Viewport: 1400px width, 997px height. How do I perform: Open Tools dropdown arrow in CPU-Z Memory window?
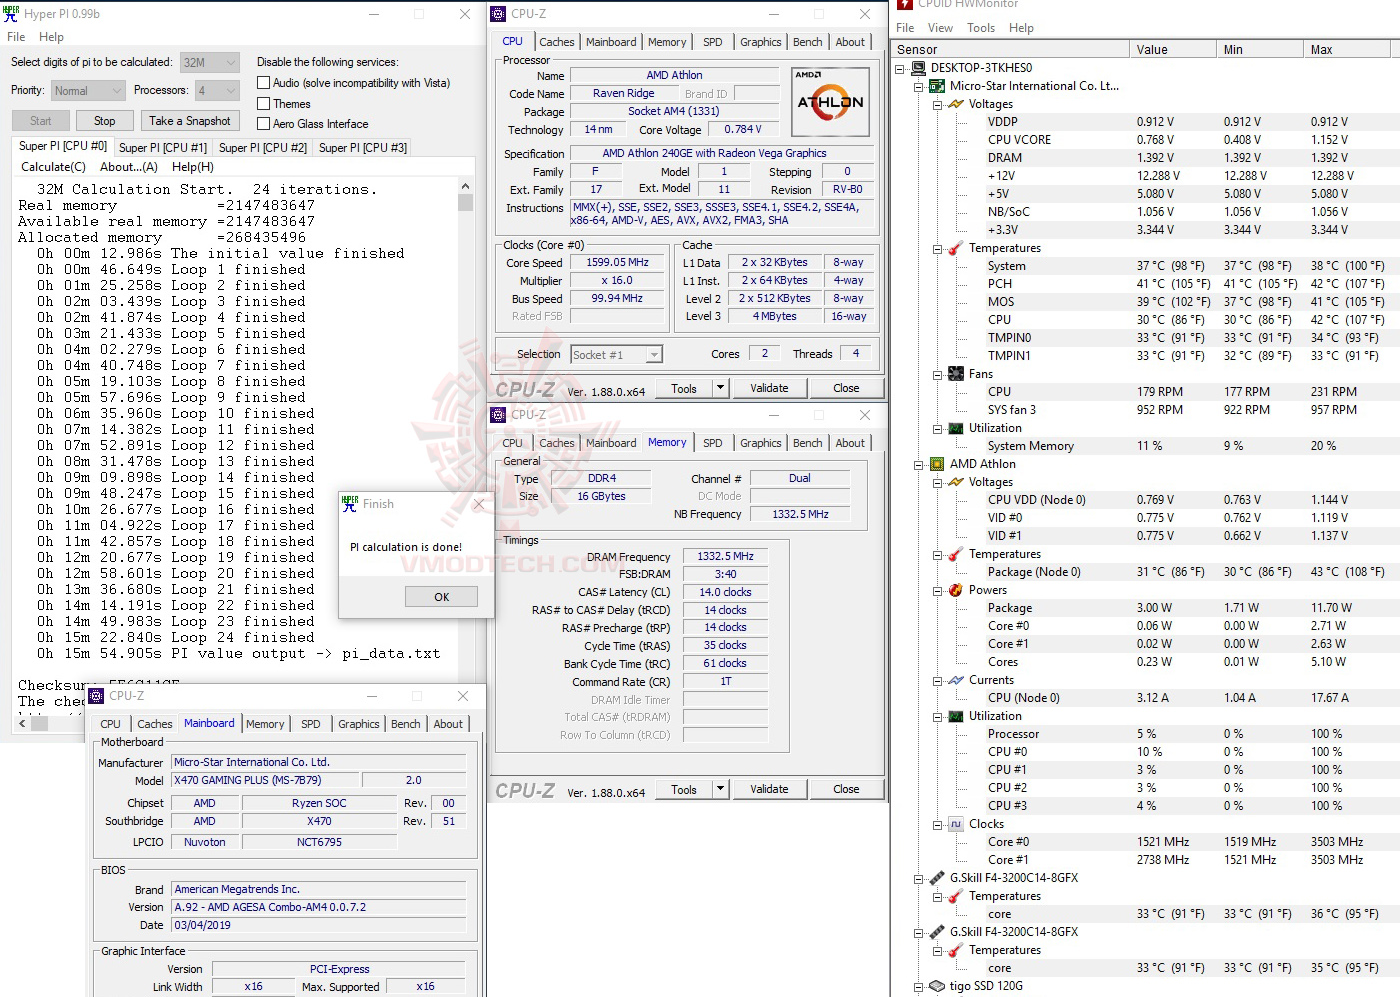tap(720, 789)
